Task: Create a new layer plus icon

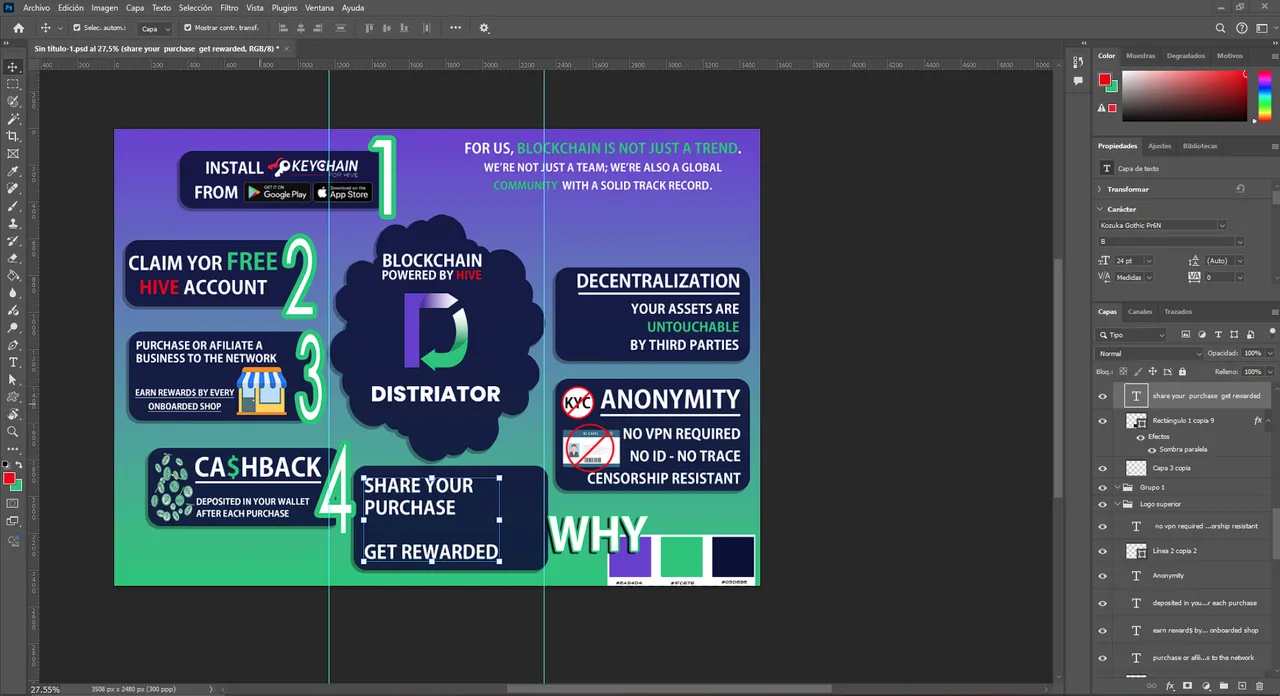Action: (x=1242, y=686)
